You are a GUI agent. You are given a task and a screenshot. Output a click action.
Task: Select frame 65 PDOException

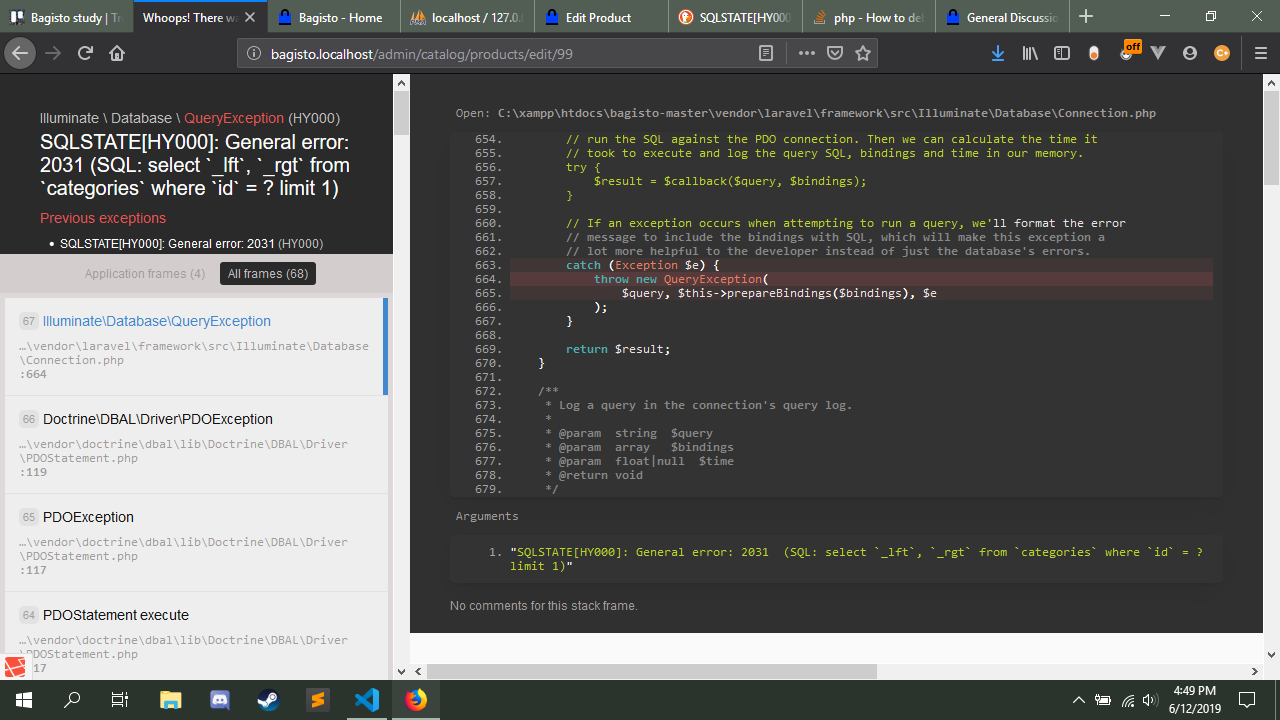click(196, 542)
